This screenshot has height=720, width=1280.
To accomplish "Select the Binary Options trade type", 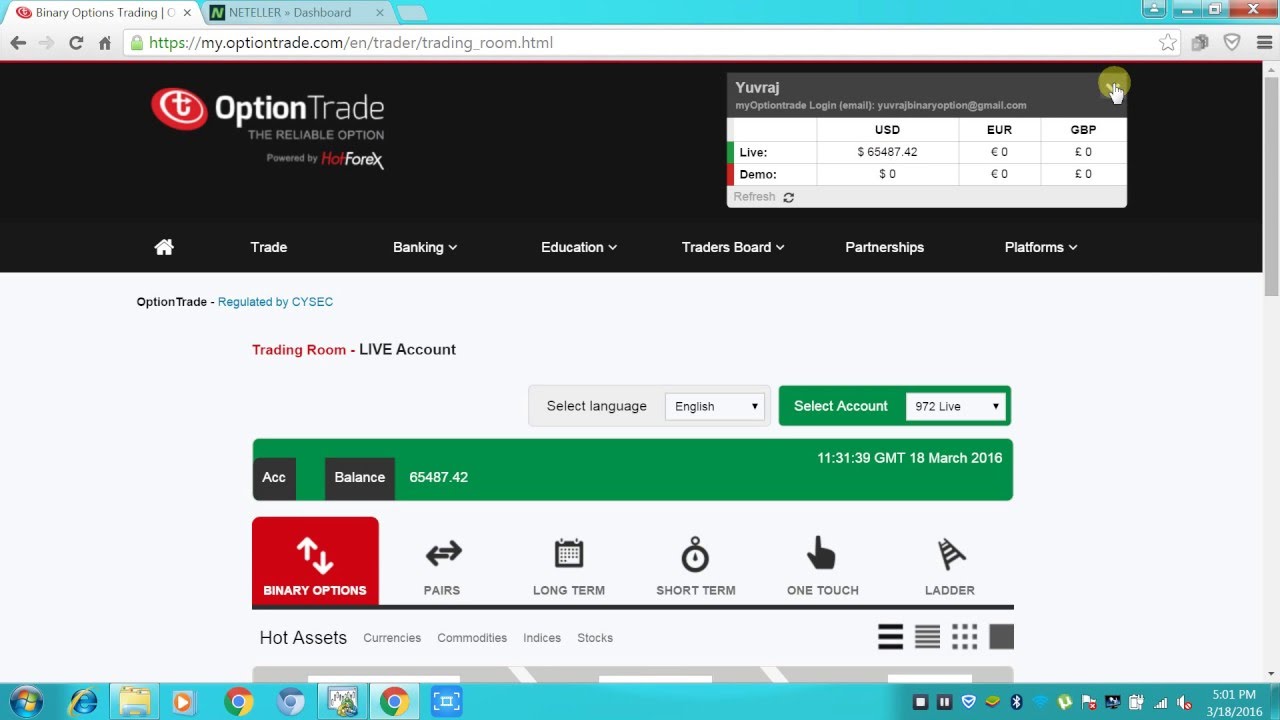I will click(x=315, y=561).
